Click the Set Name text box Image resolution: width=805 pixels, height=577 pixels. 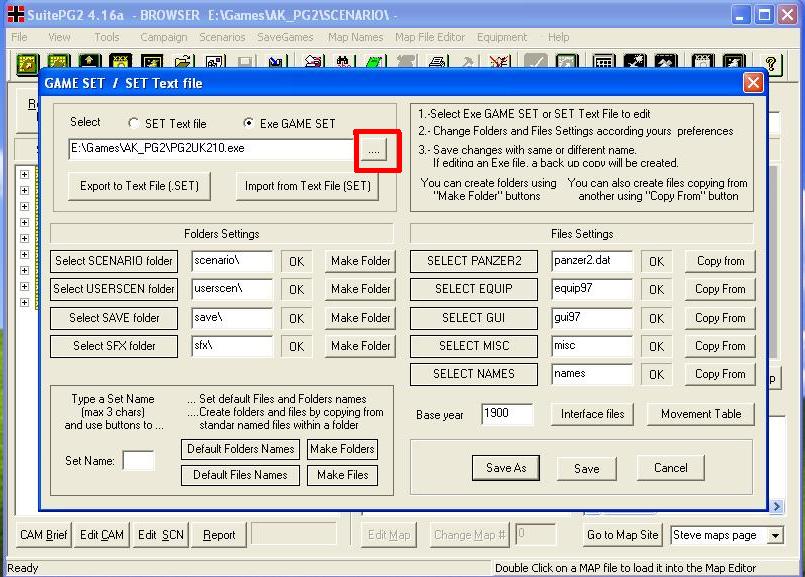pos(138,460)
